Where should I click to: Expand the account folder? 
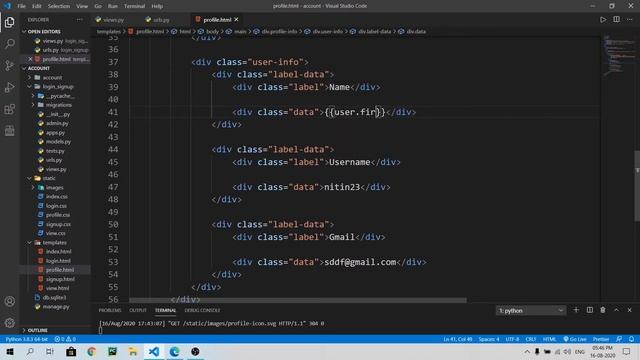pos(52,78)
